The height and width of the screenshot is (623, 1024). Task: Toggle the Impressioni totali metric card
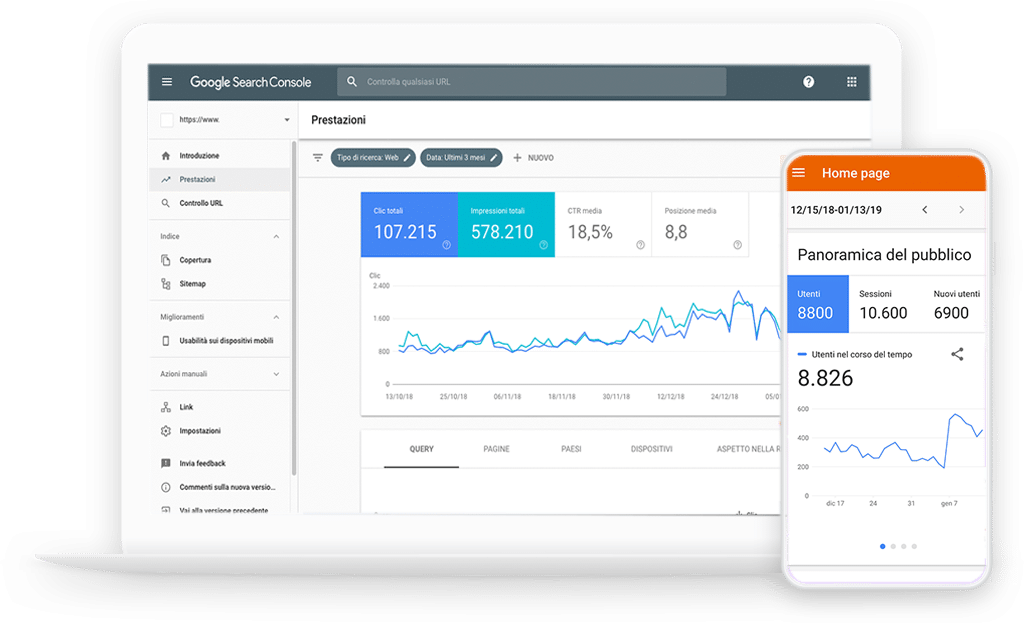click(506, 225)
